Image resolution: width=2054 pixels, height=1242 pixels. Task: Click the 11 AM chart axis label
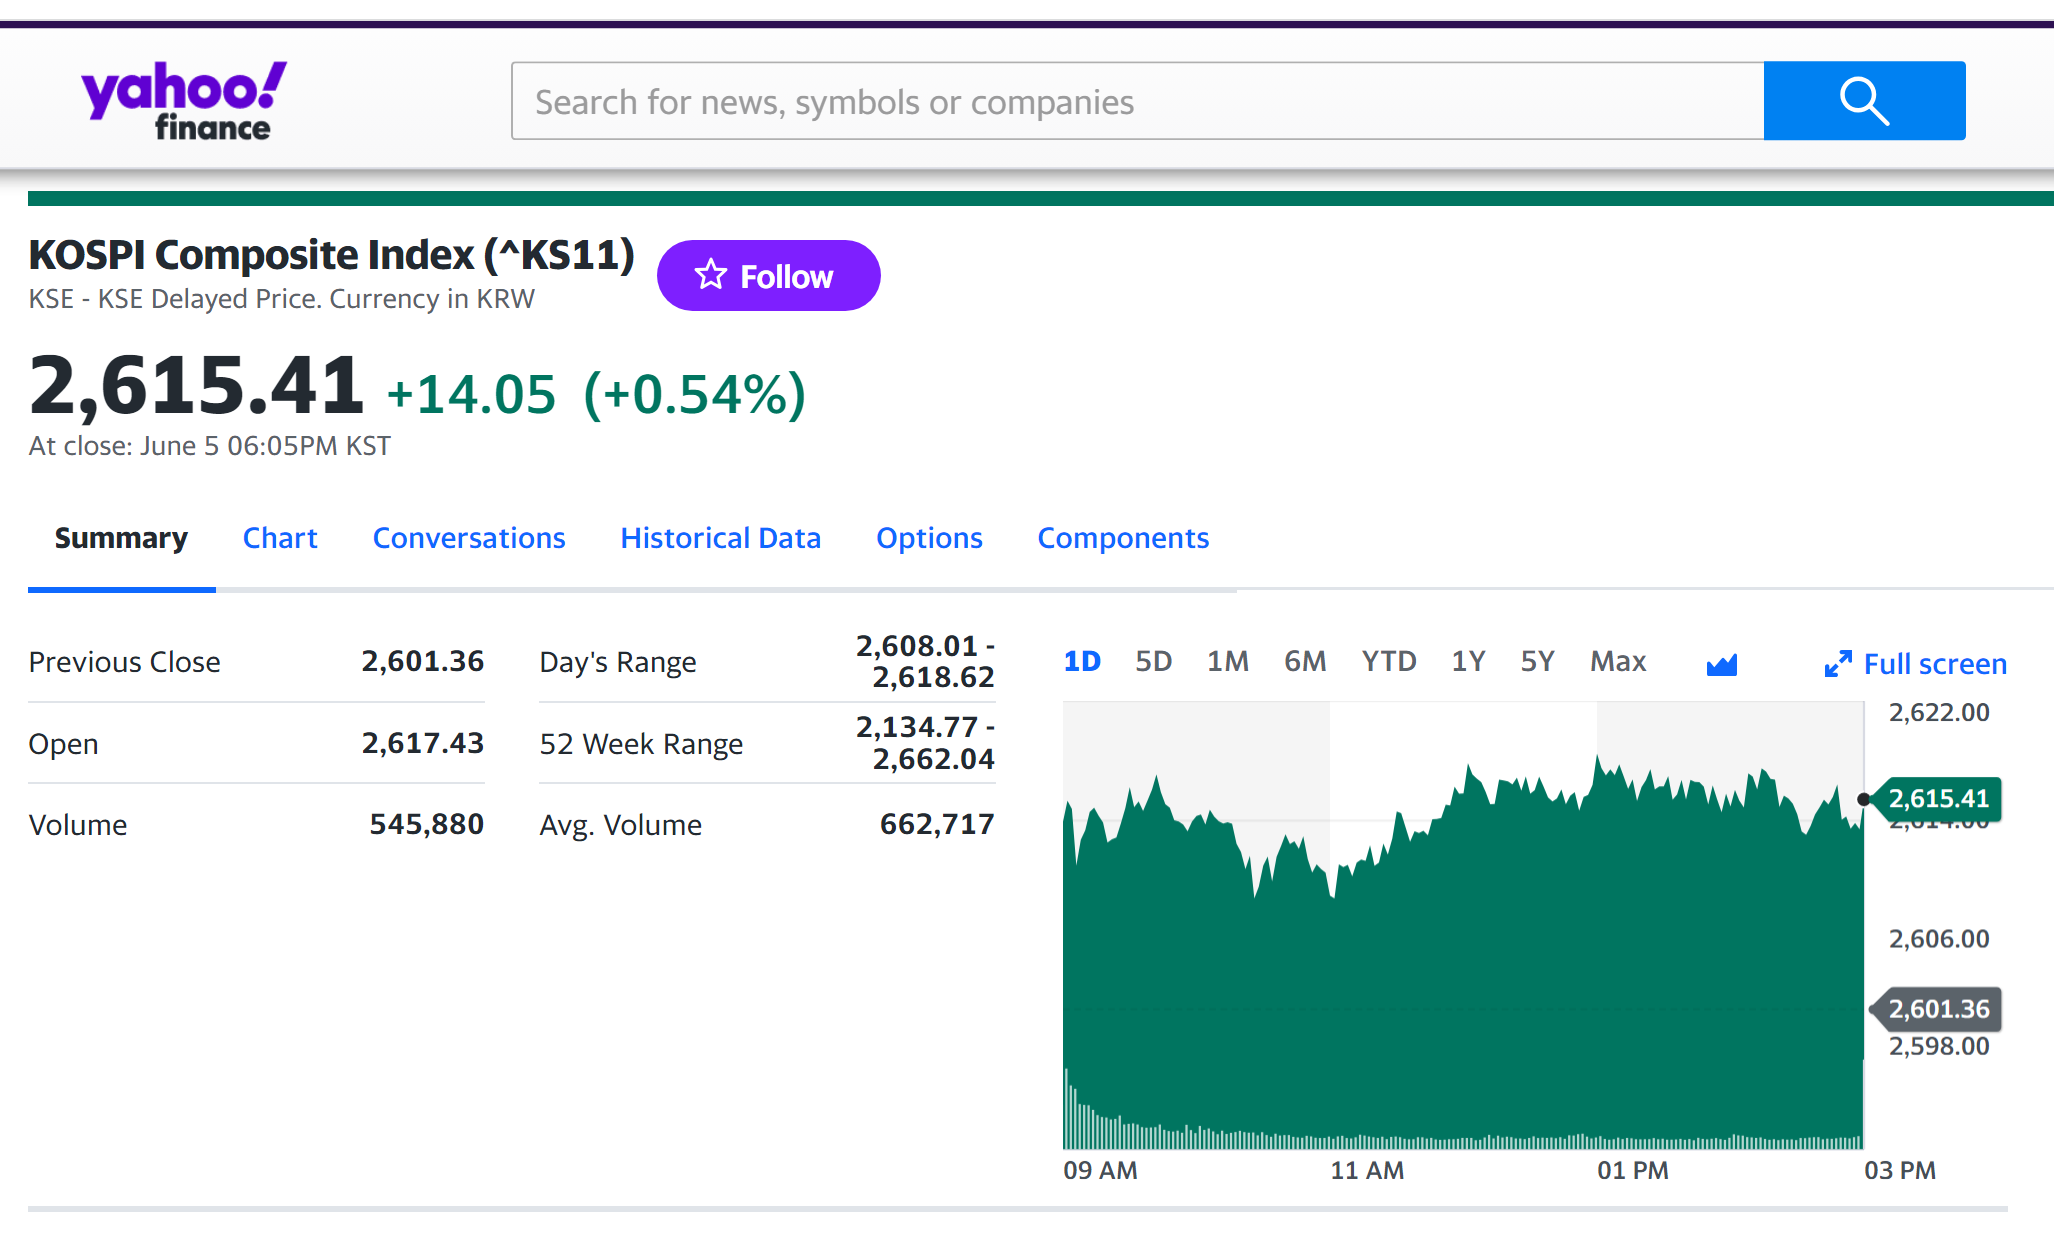pyautogui.click(x=1367, y=1170)
